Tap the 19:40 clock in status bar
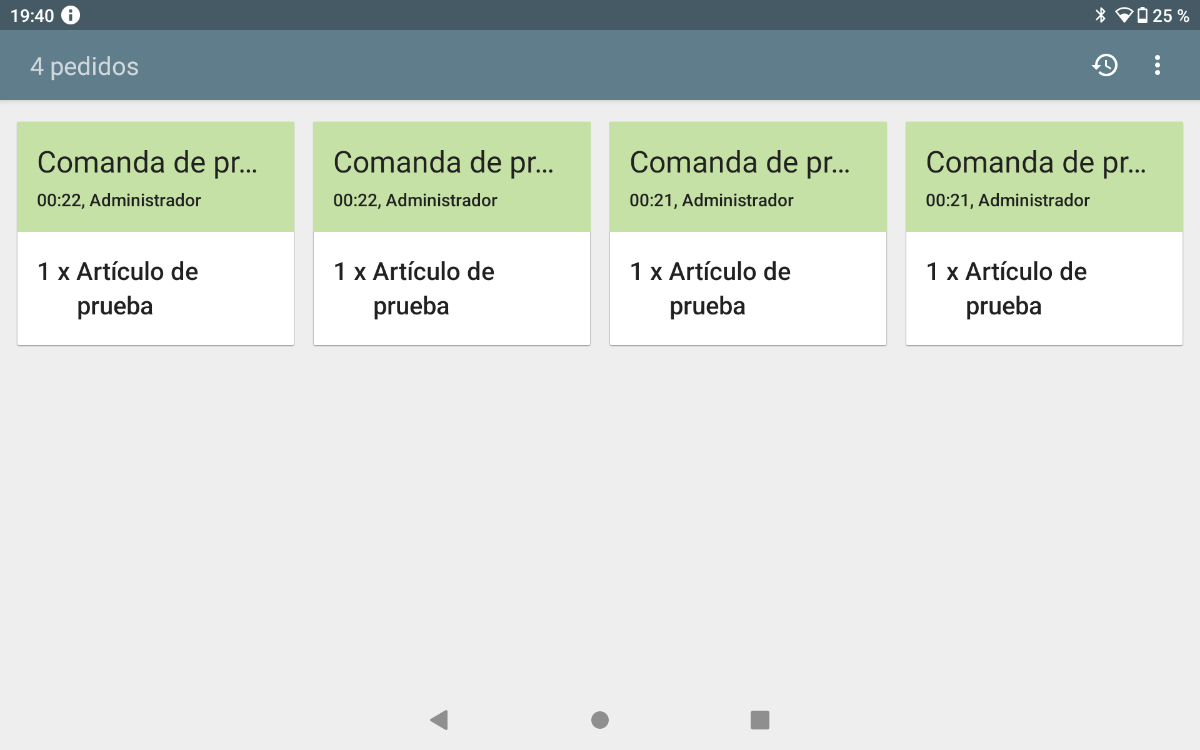Image resolution: width=1200 pixels, height=750 pixels. coord(32,15)
